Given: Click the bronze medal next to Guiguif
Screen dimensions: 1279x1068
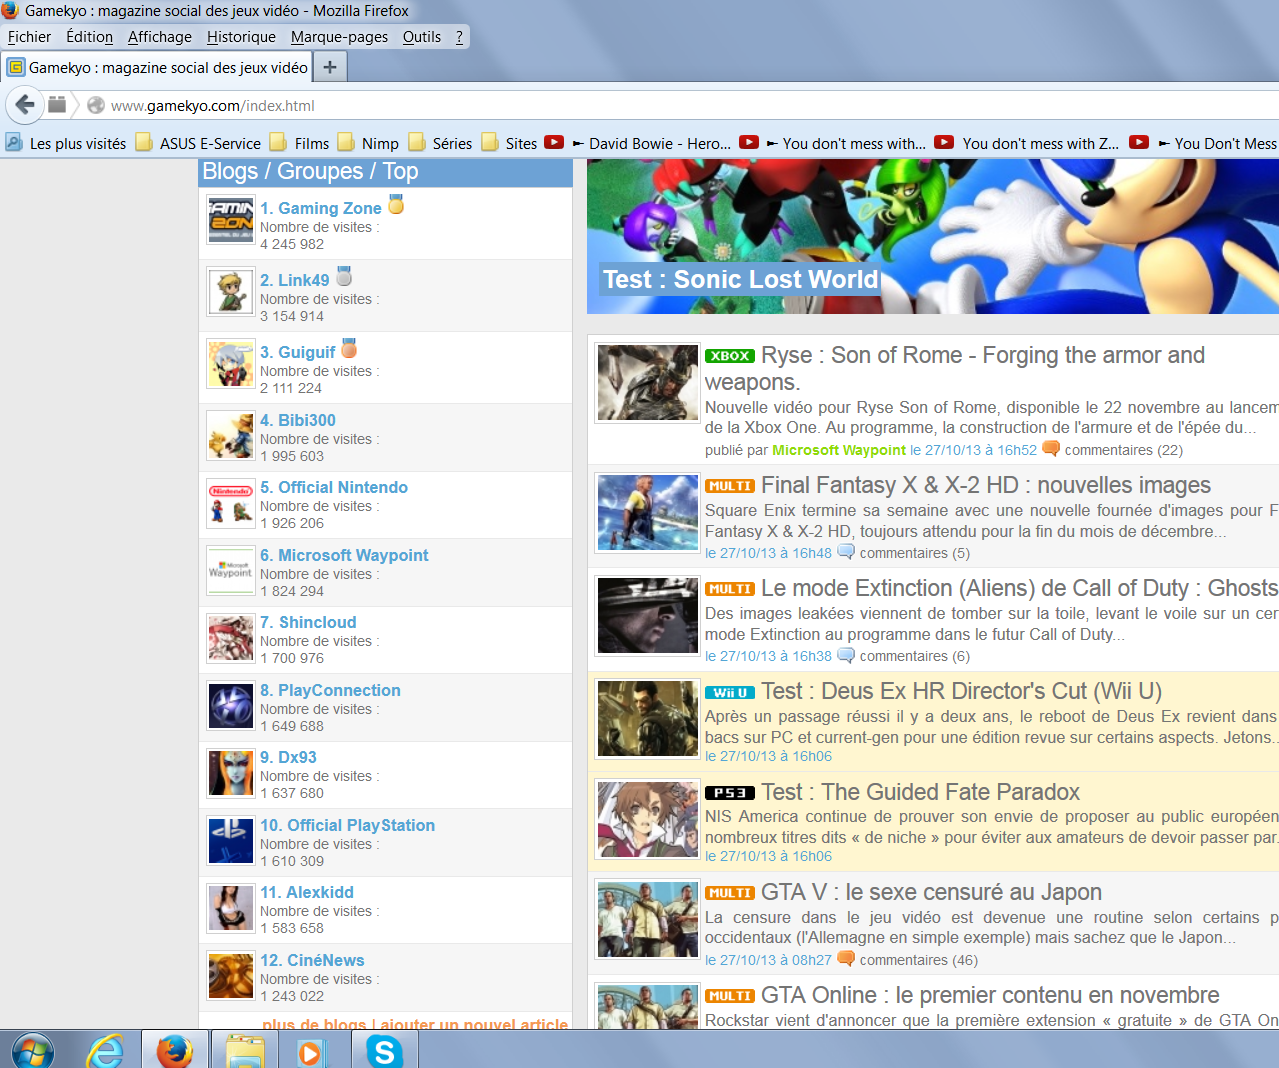Looking at the screenshot, I should (349, 349).
